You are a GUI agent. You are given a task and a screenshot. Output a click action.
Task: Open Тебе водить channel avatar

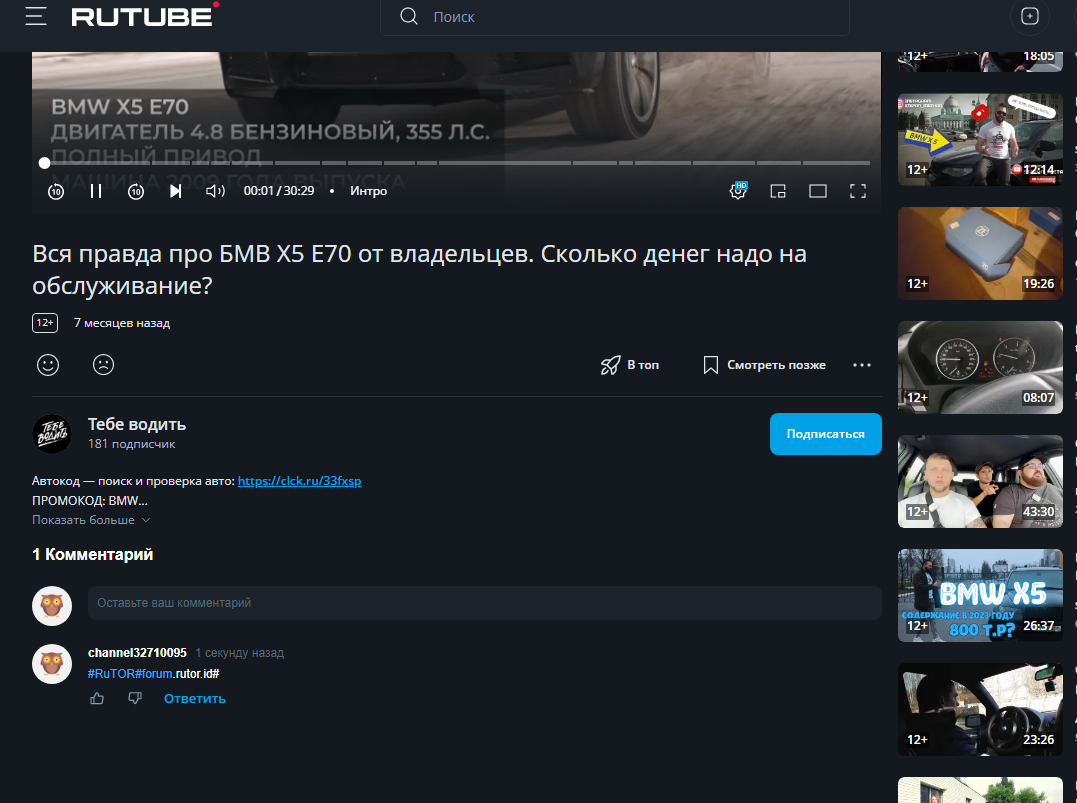(52, 434)
